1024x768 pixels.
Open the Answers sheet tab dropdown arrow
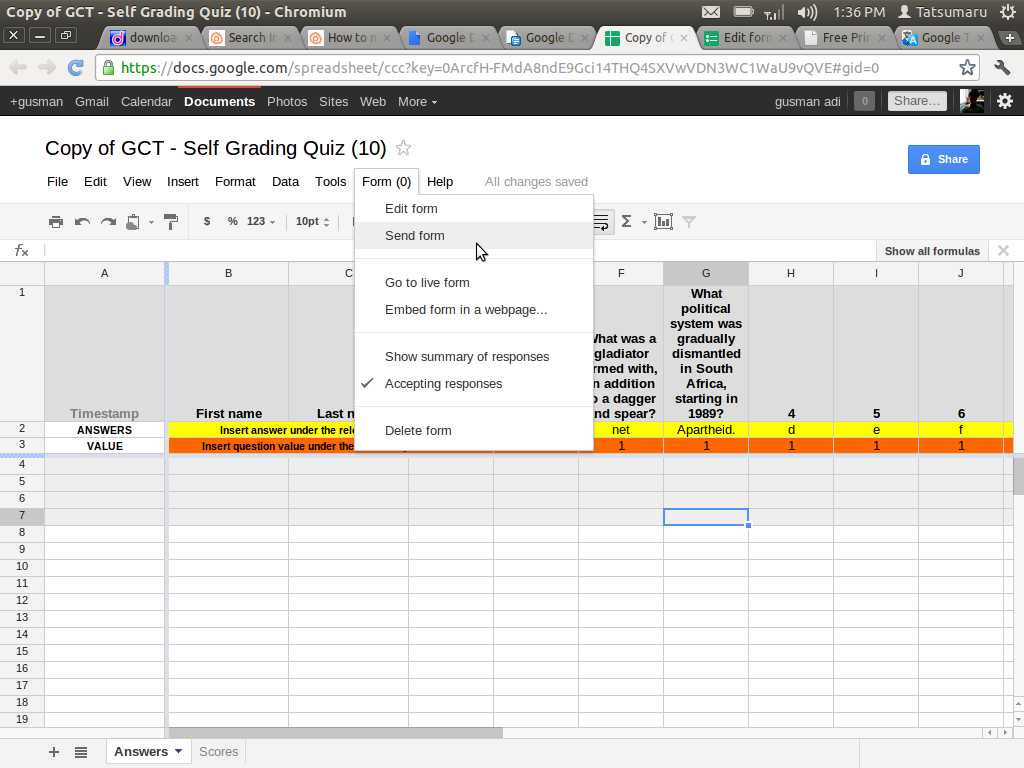pos(178,752)
